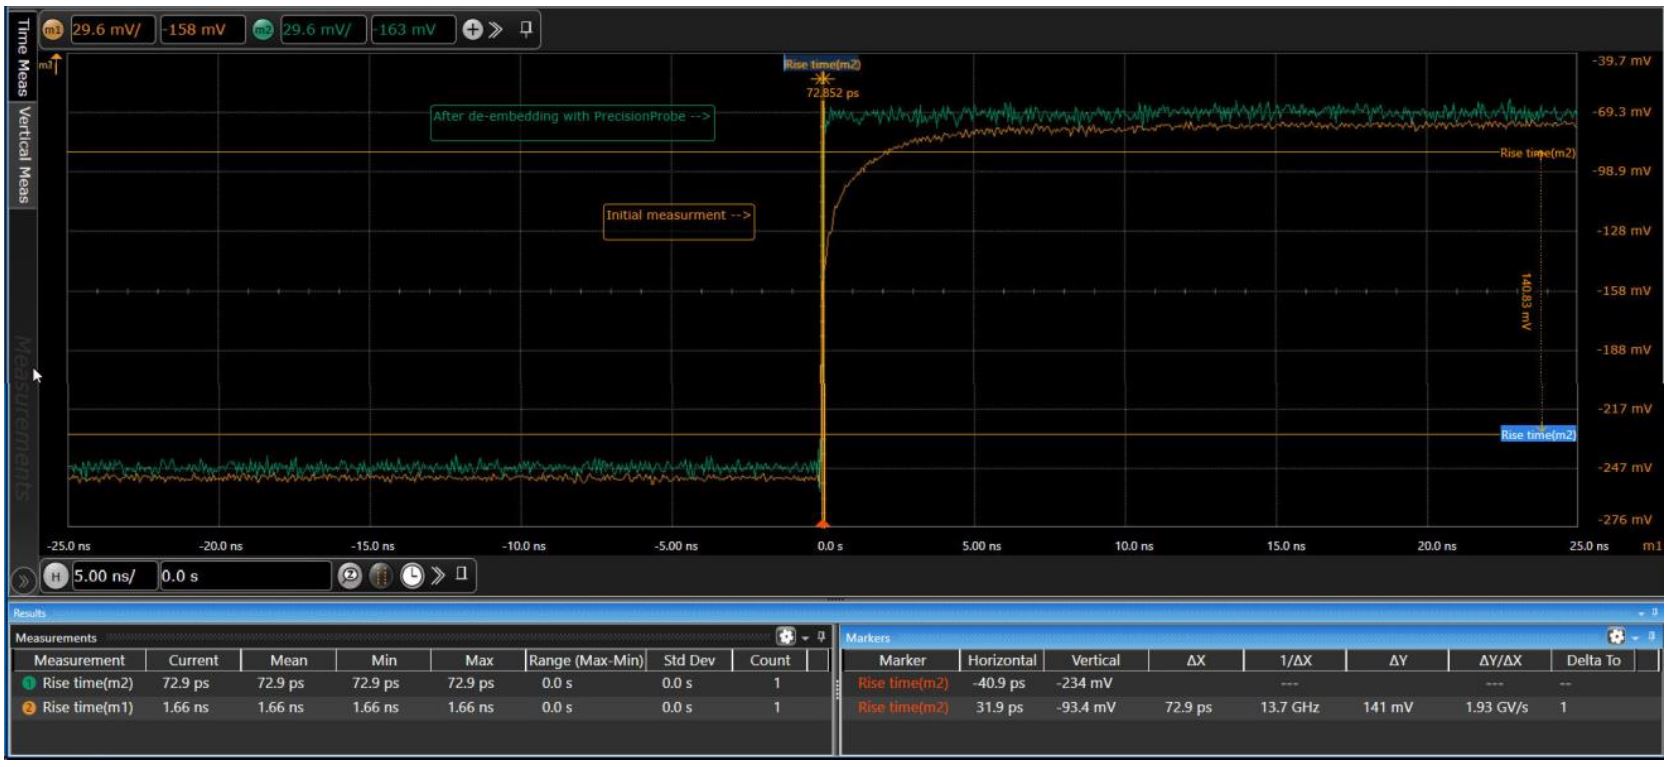Expand the vertical toolbar double-chevron
The image size is (1669, 767).
(x=496, y=30)
